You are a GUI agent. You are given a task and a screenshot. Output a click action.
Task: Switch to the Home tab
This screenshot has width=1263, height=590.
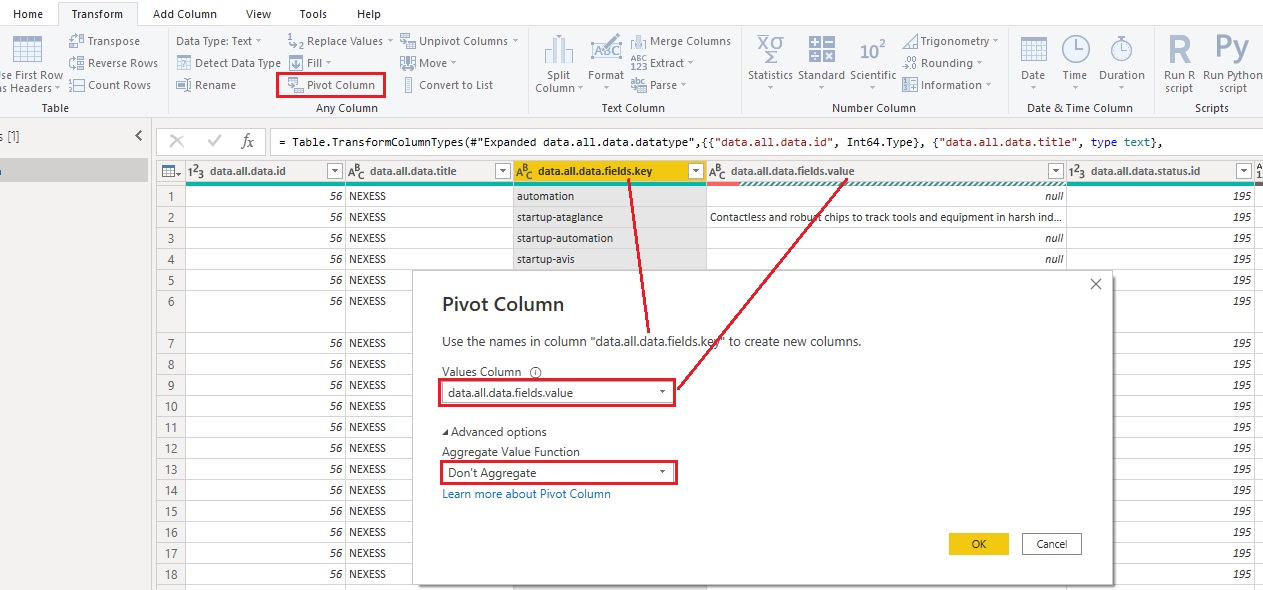28,14
